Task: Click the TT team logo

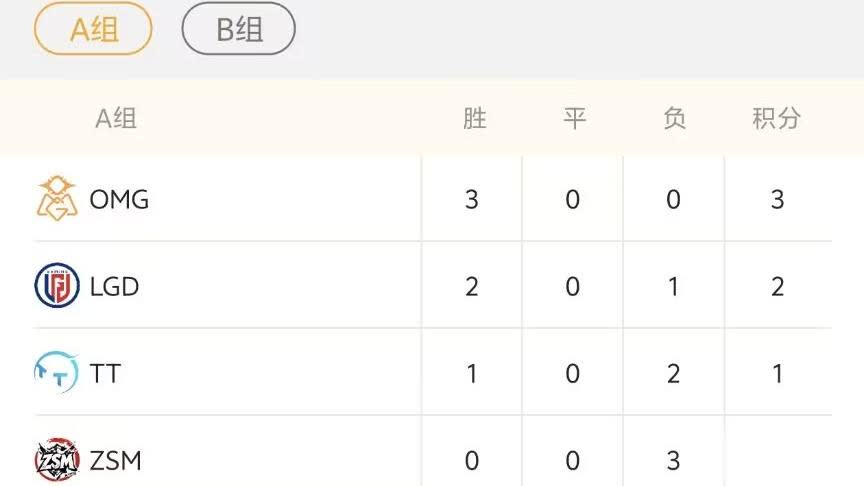Action: (55, 373)
